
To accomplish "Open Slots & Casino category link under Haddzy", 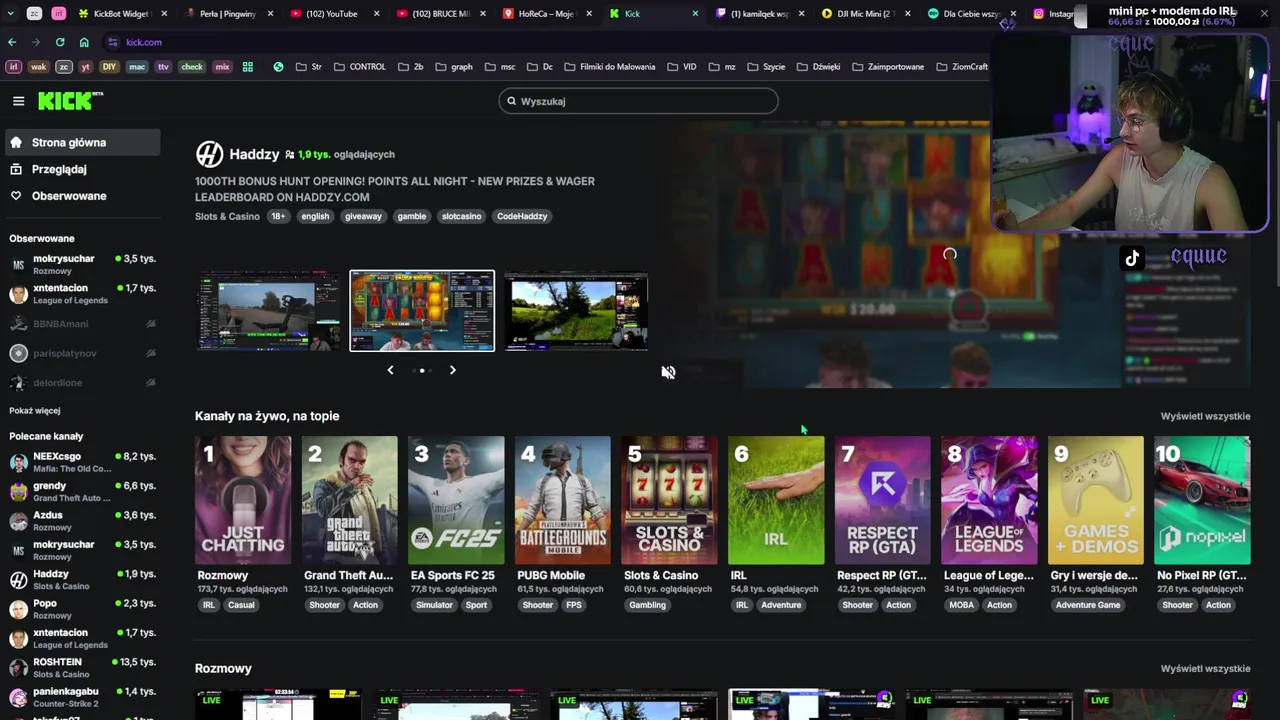I will pyautogui.click(x=227, y=216).
